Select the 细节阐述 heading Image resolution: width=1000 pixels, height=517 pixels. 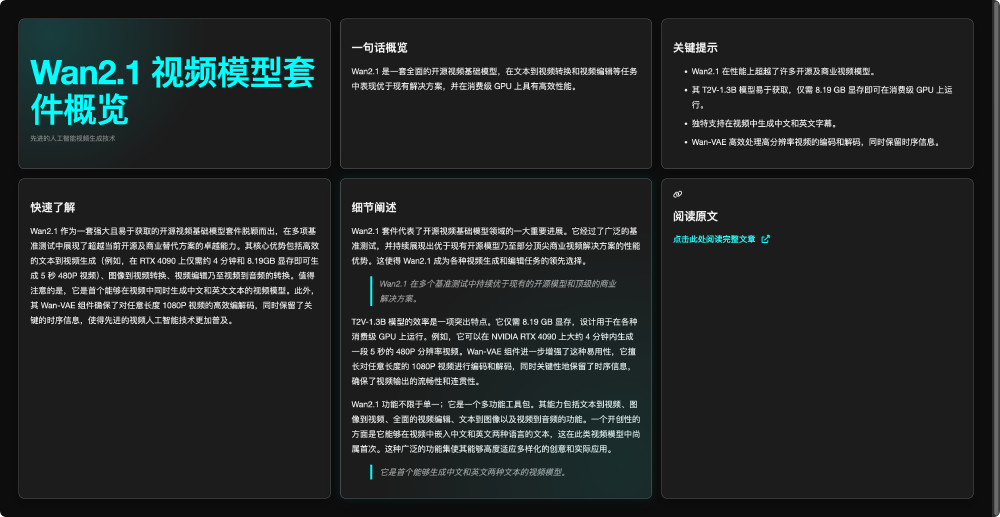[374, 208]
